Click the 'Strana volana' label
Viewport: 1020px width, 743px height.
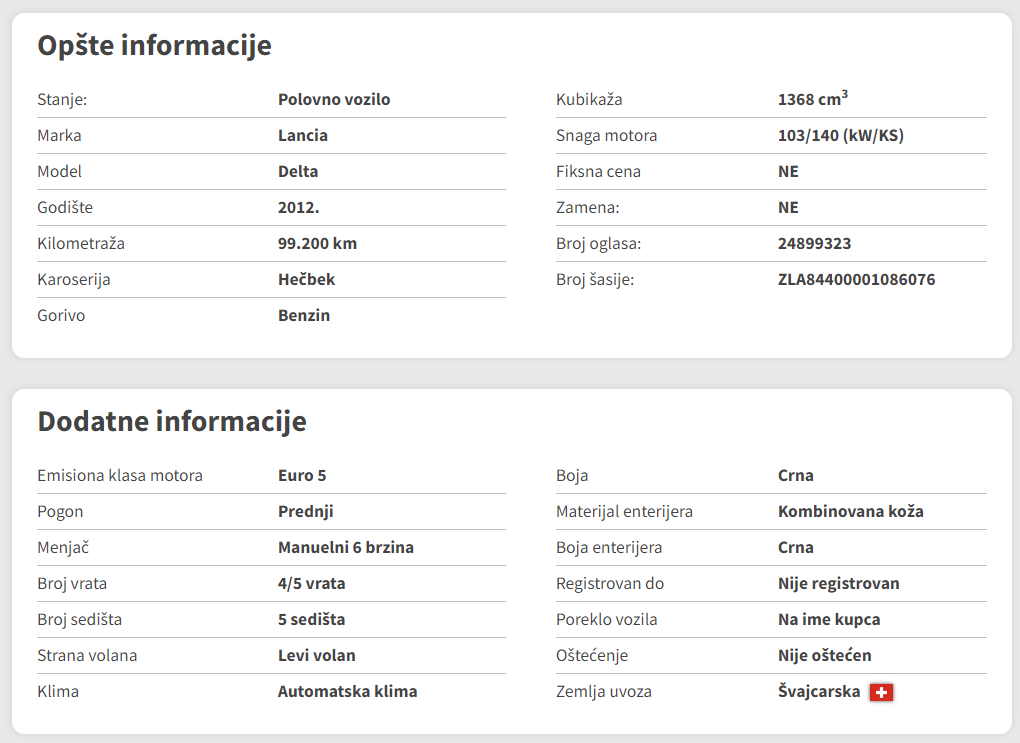(87, 656)
